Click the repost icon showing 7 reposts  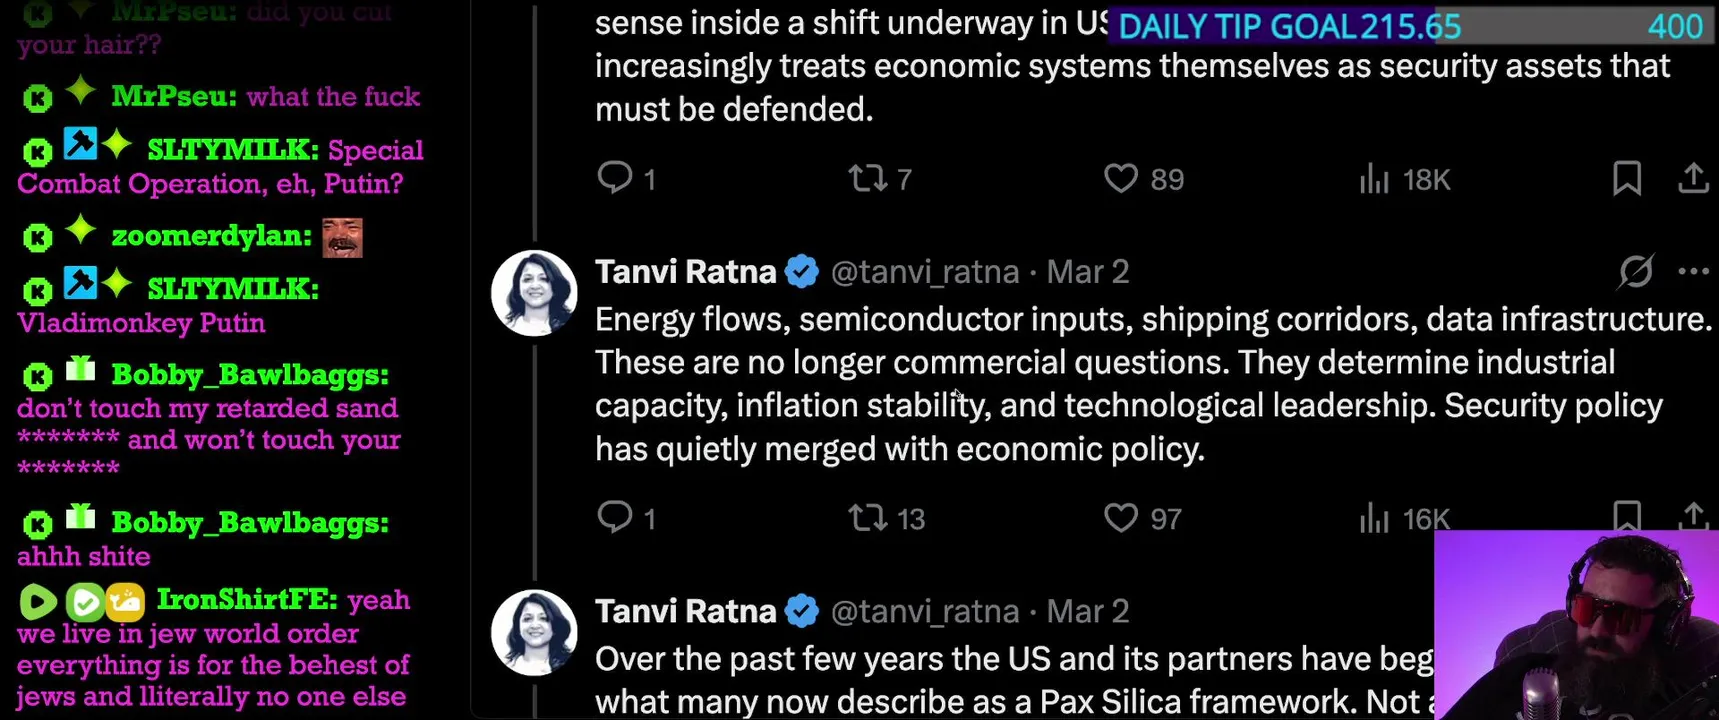867,179
